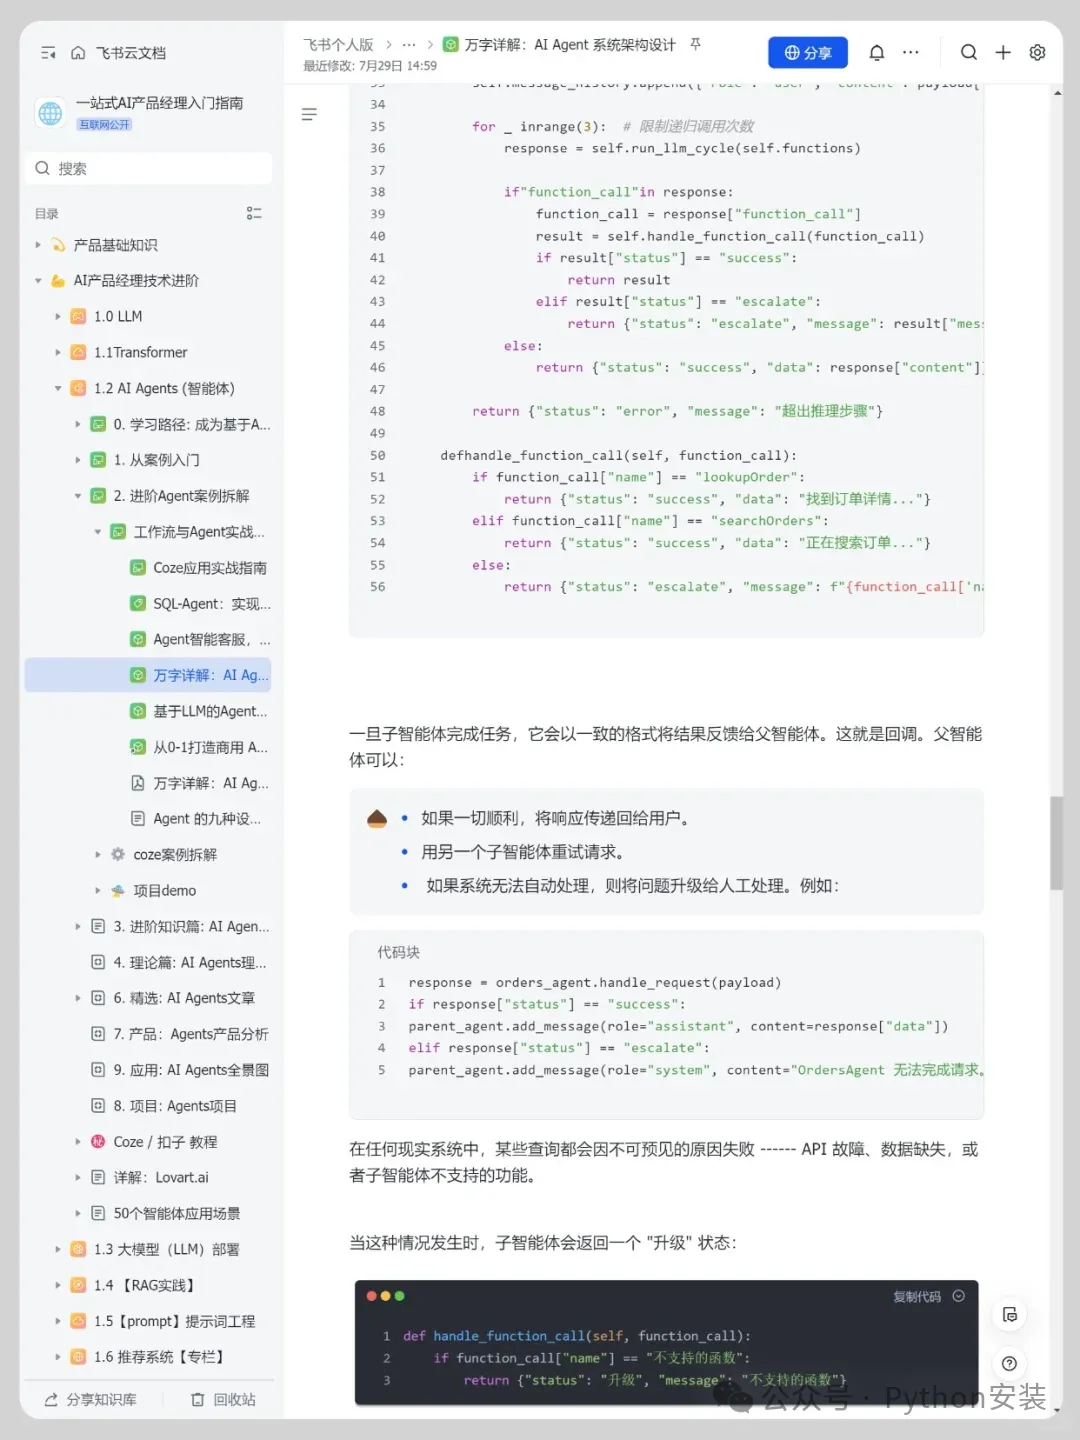Toggle the directory collapse-all icon beside 目录

(254, 213)
